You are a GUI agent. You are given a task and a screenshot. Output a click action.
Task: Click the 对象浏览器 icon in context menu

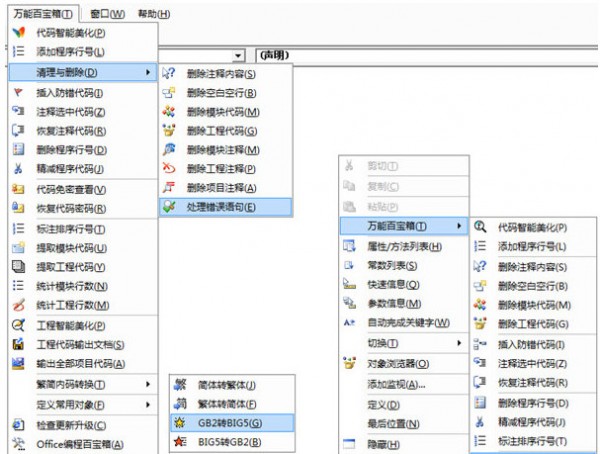350,363
